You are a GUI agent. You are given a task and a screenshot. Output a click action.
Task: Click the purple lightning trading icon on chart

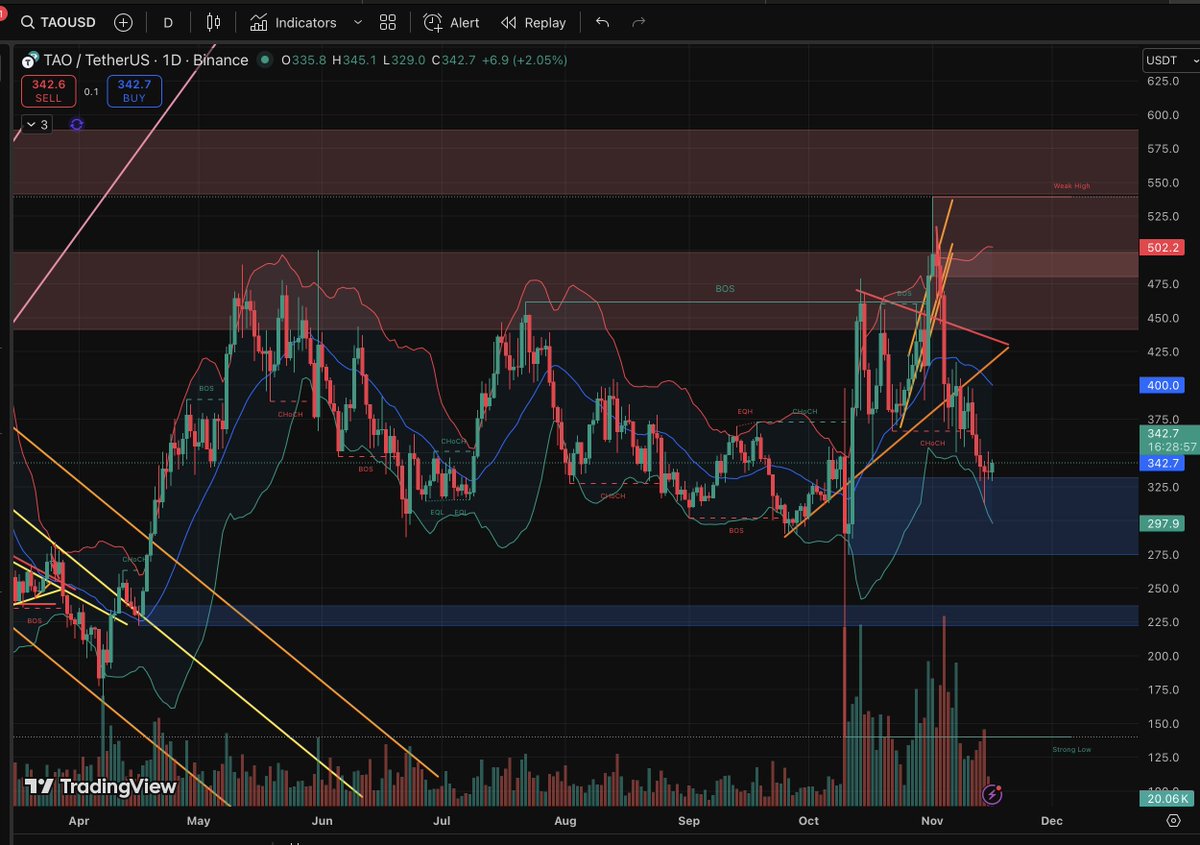click(991, 795)
